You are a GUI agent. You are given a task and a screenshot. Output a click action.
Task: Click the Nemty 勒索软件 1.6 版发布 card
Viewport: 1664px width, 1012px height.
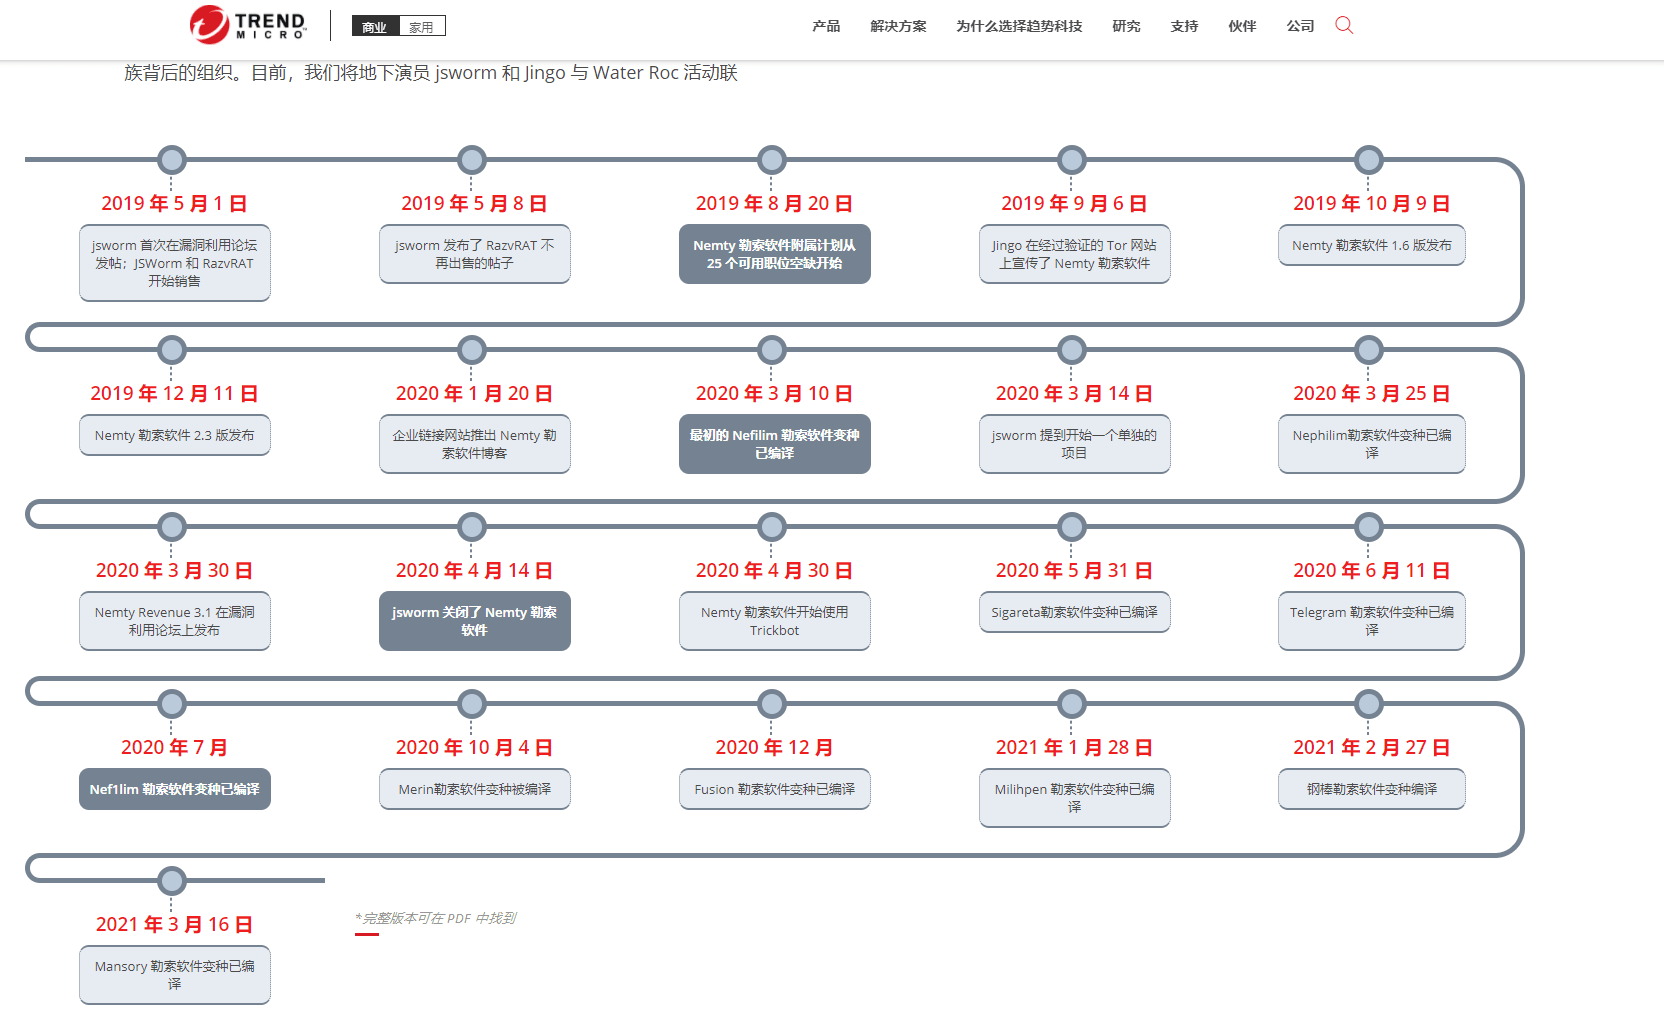pyautogui.click(x=1372, y=245)
